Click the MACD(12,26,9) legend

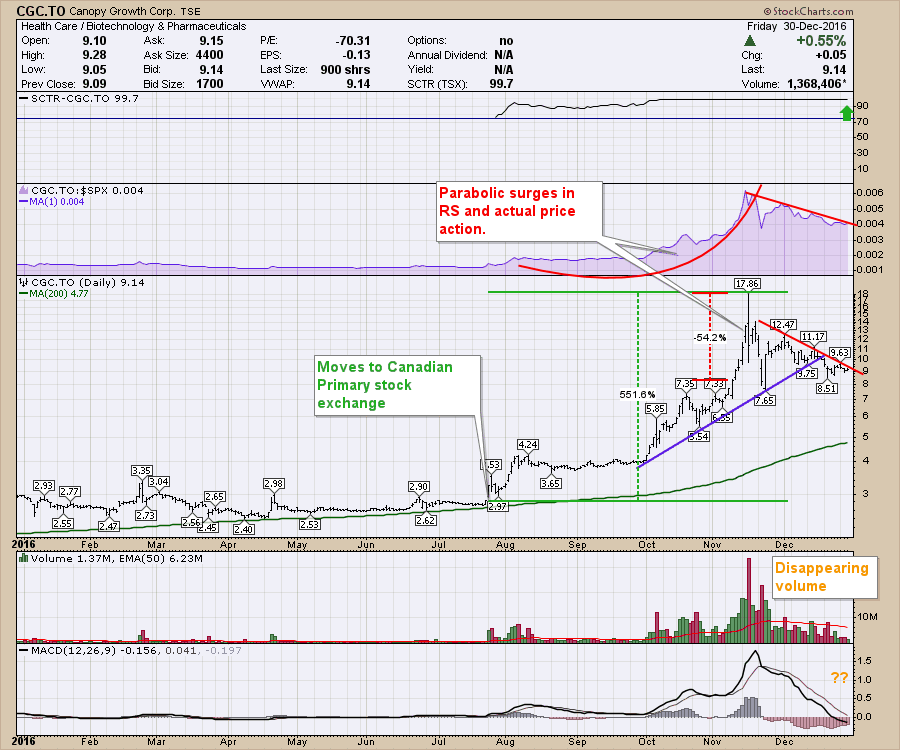coord(130,651)
